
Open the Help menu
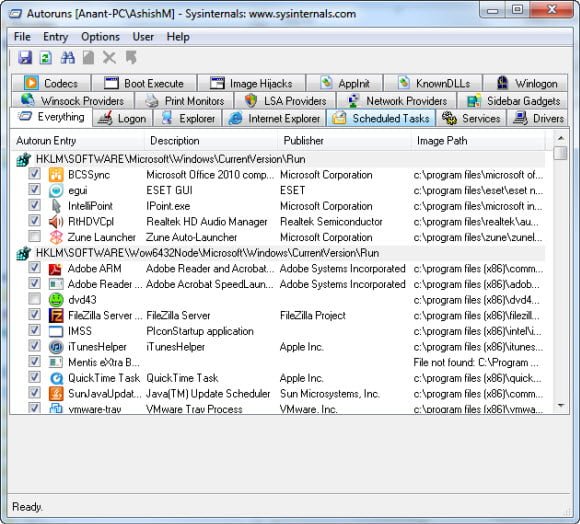pos(178,37)
